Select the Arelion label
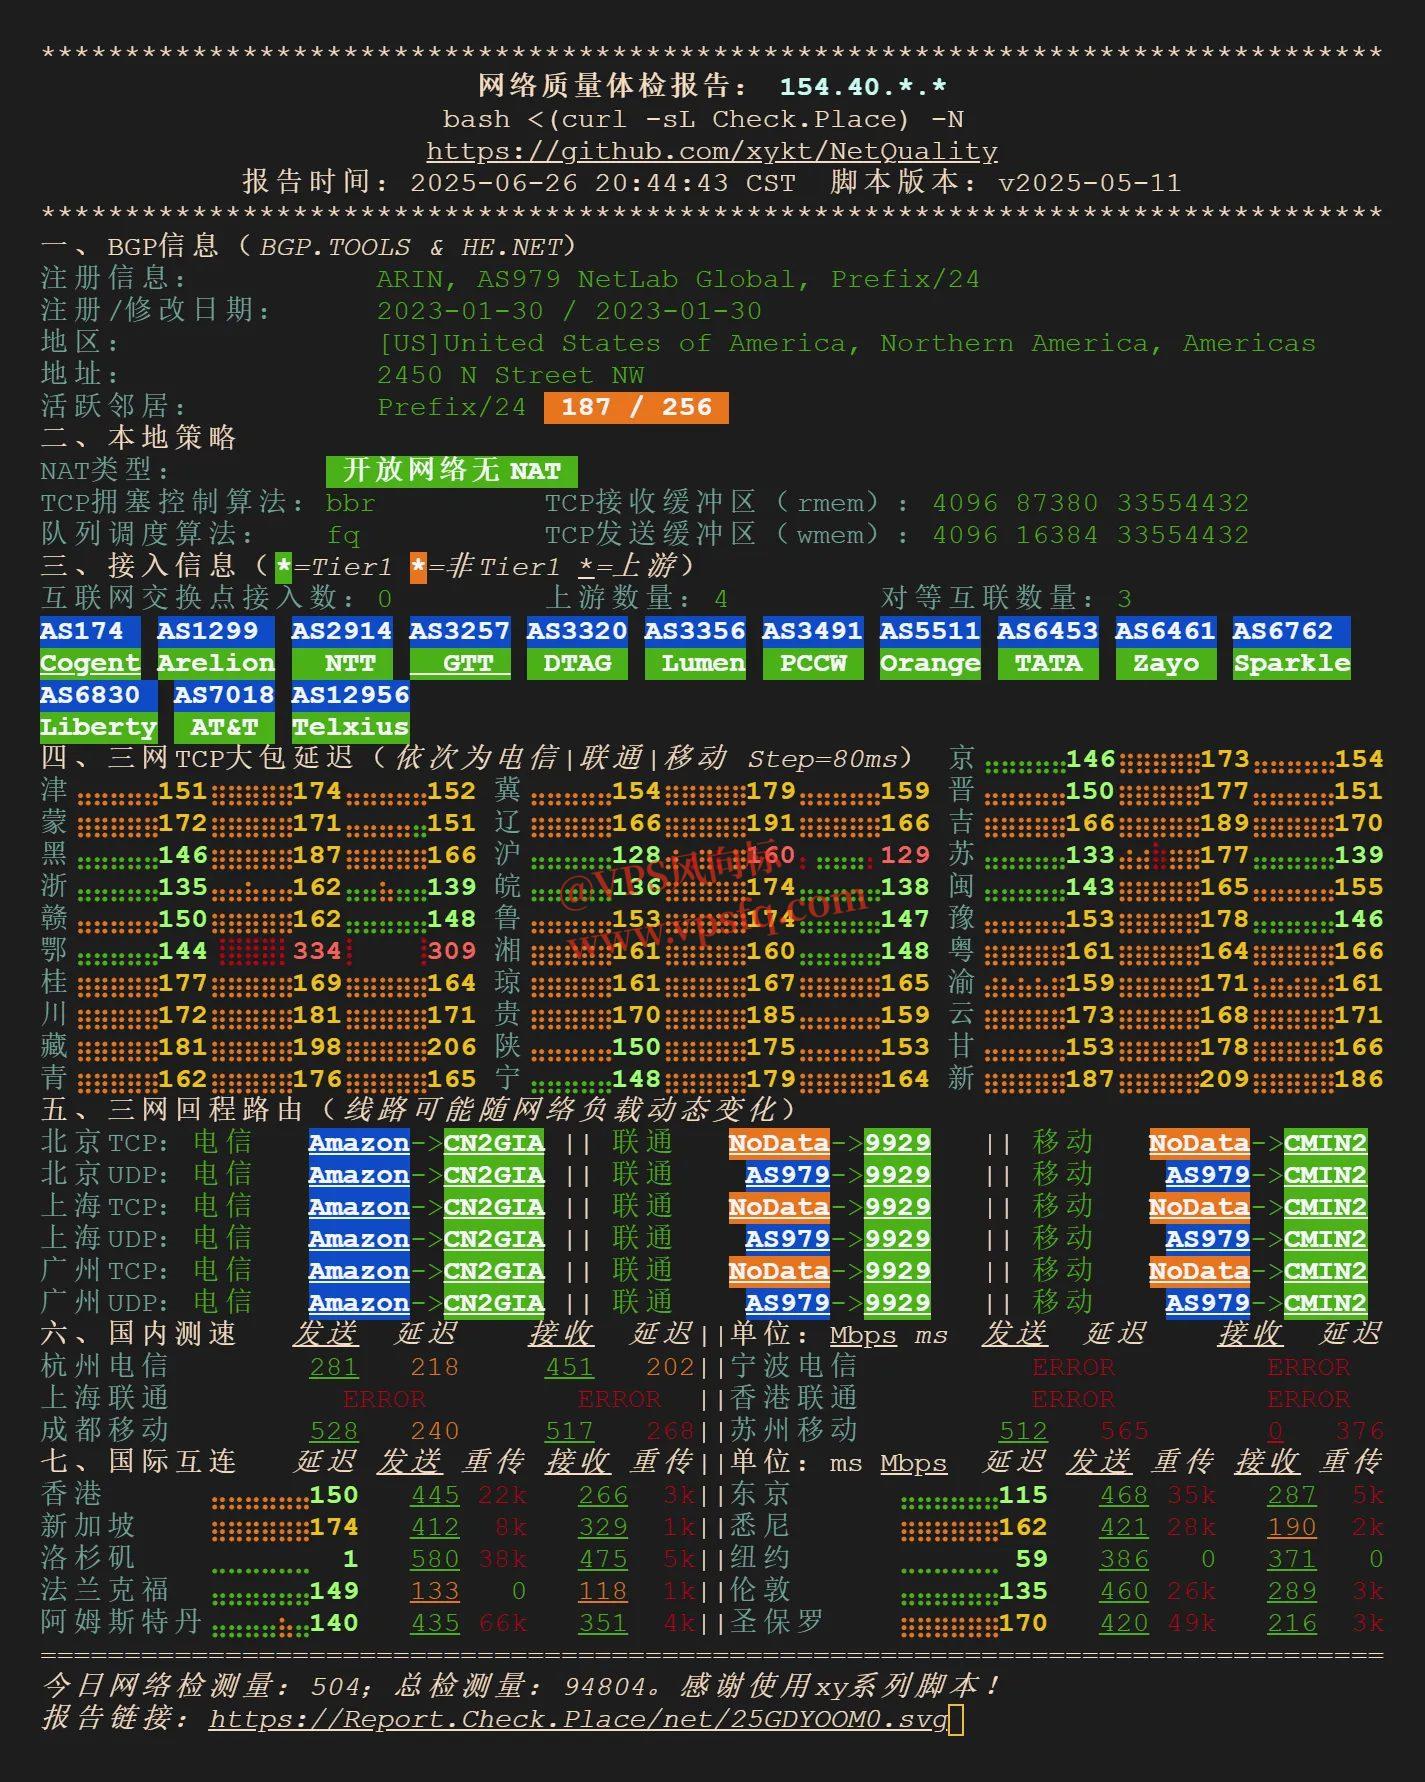Viewport: 1425px width, 1782px height. click(x=216, y=663)
